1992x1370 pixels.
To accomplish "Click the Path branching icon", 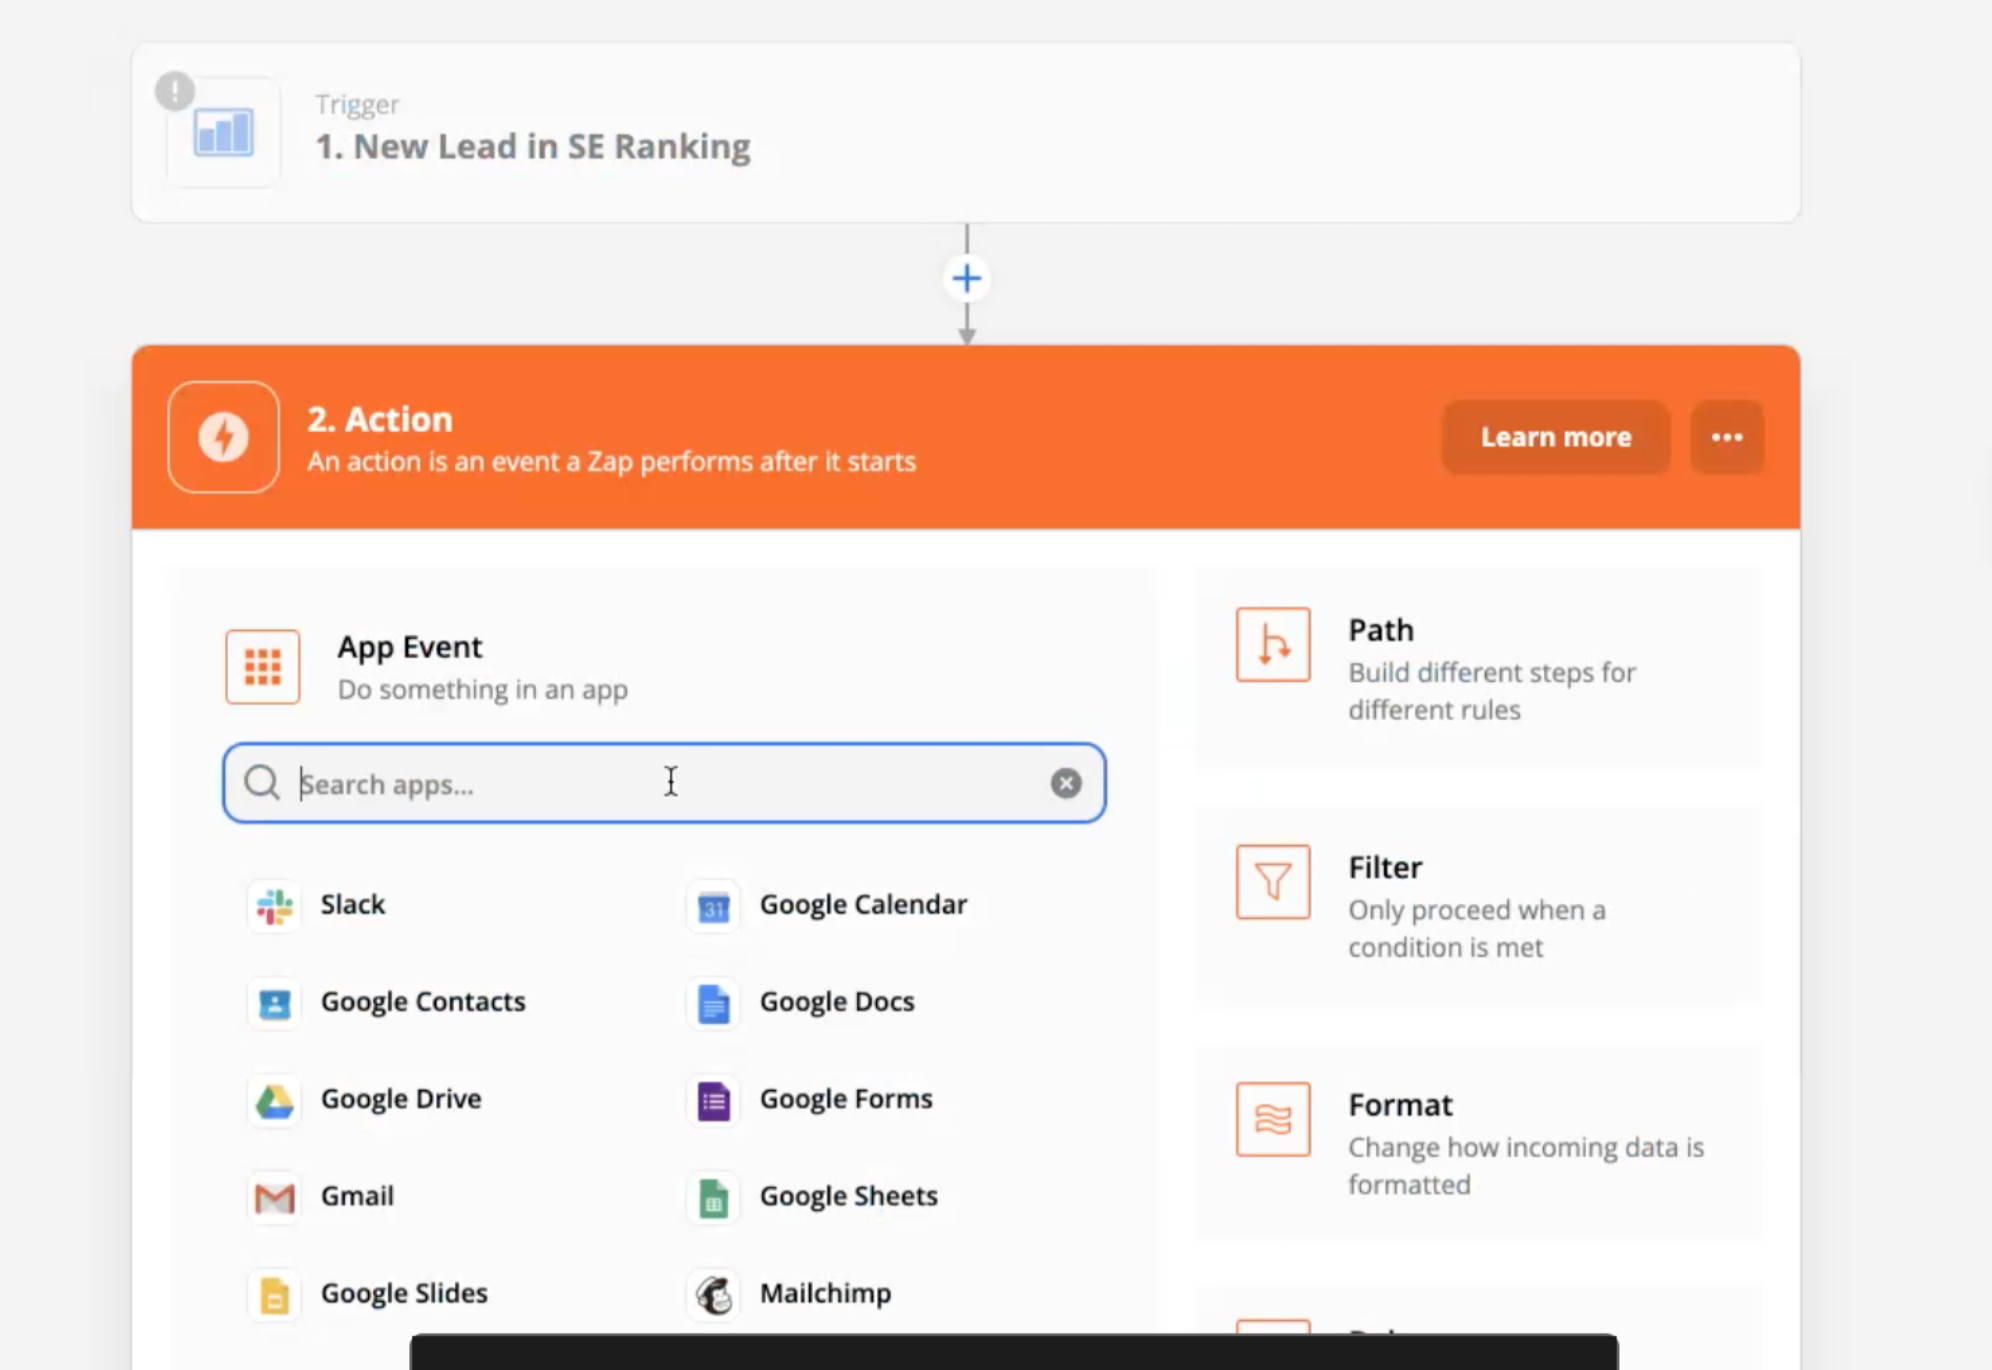I will (x=1273, y=645).
